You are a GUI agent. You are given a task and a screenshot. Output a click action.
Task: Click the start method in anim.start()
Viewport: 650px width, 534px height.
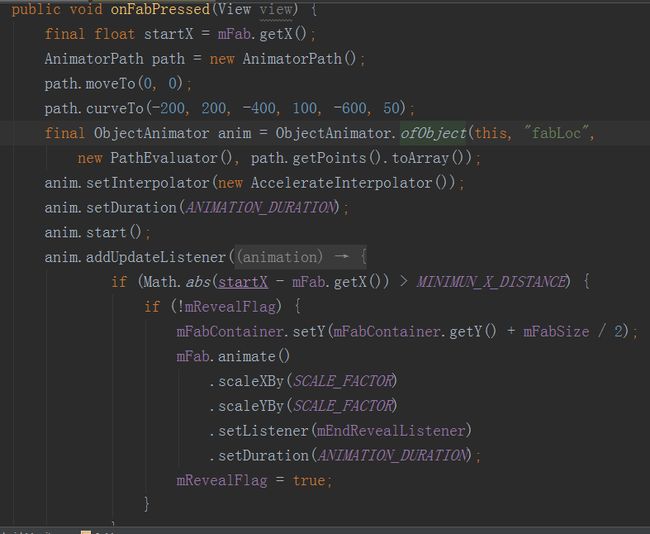[x=106, y=232]
